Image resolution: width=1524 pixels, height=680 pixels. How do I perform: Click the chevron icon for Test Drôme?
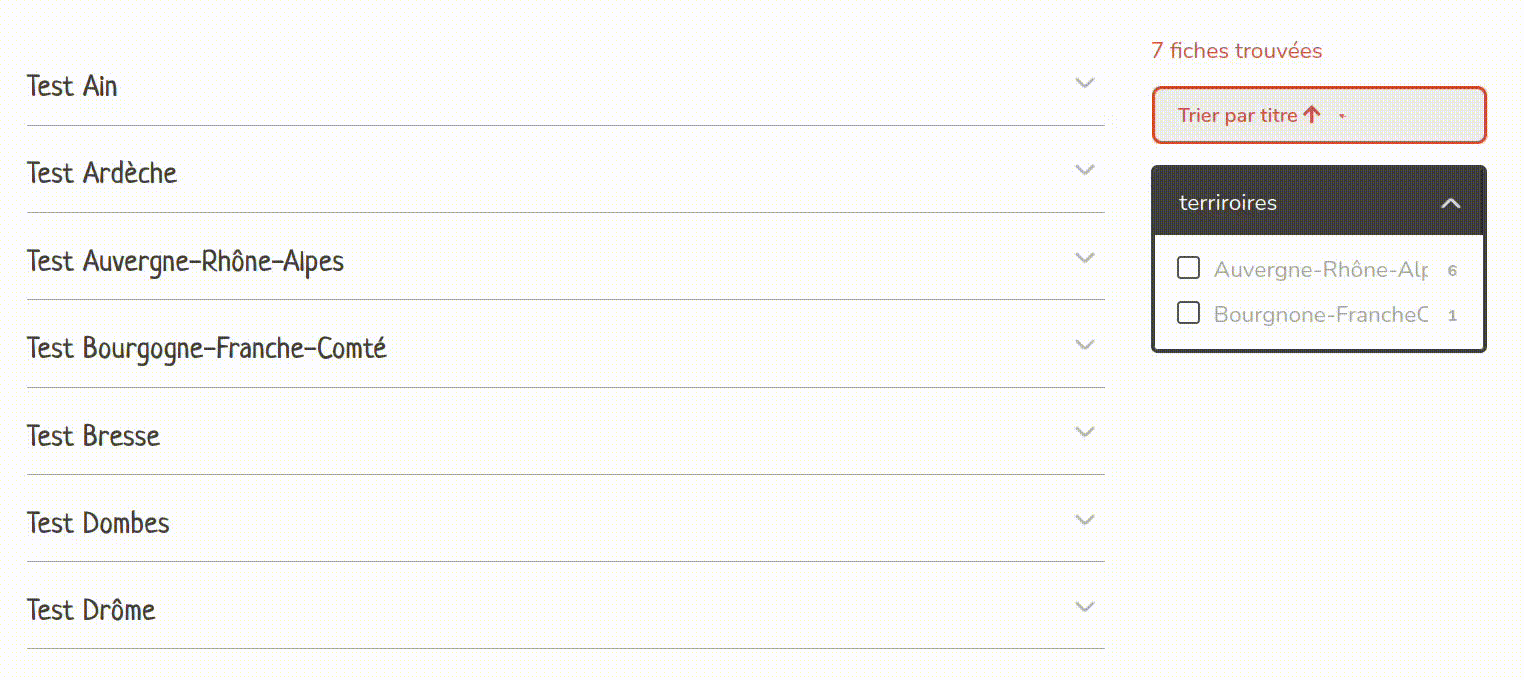[1085, 607]
